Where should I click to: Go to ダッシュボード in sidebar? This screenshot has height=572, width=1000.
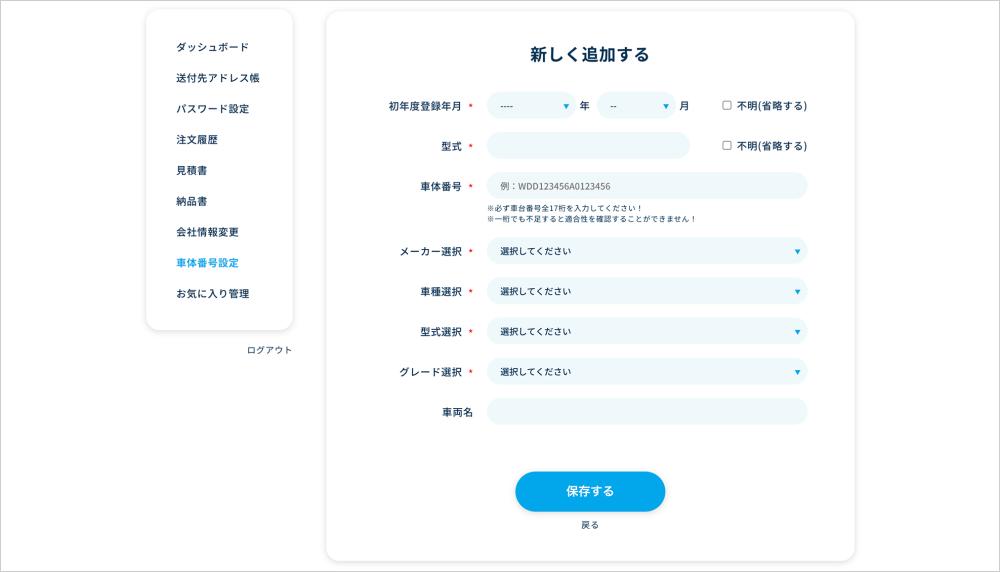coord(212,47)
